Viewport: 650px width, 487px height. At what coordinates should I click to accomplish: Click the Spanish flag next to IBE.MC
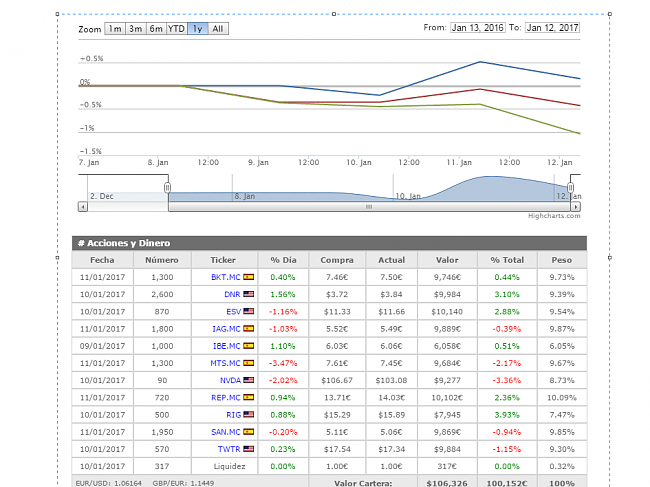(248, 346)
